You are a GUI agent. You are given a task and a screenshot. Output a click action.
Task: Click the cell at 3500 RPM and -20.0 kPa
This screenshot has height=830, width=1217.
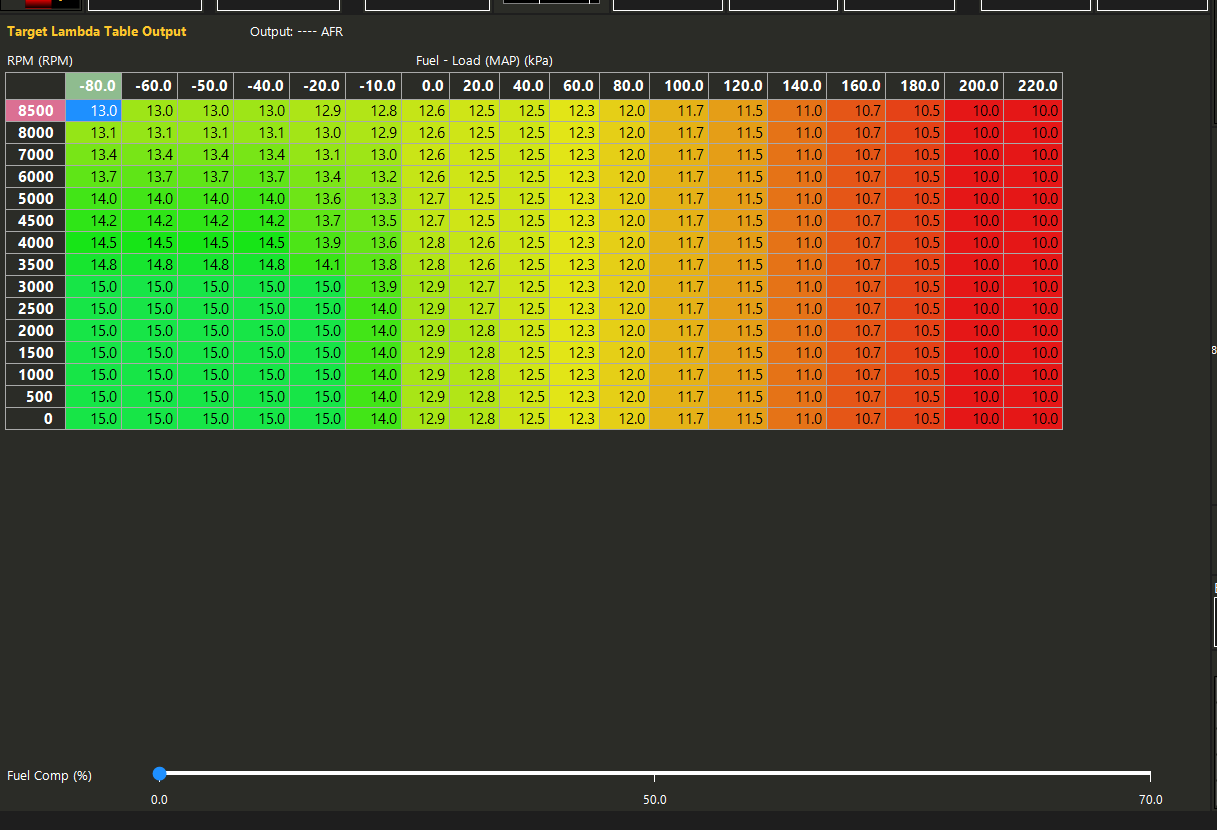[x=318, y=265]
